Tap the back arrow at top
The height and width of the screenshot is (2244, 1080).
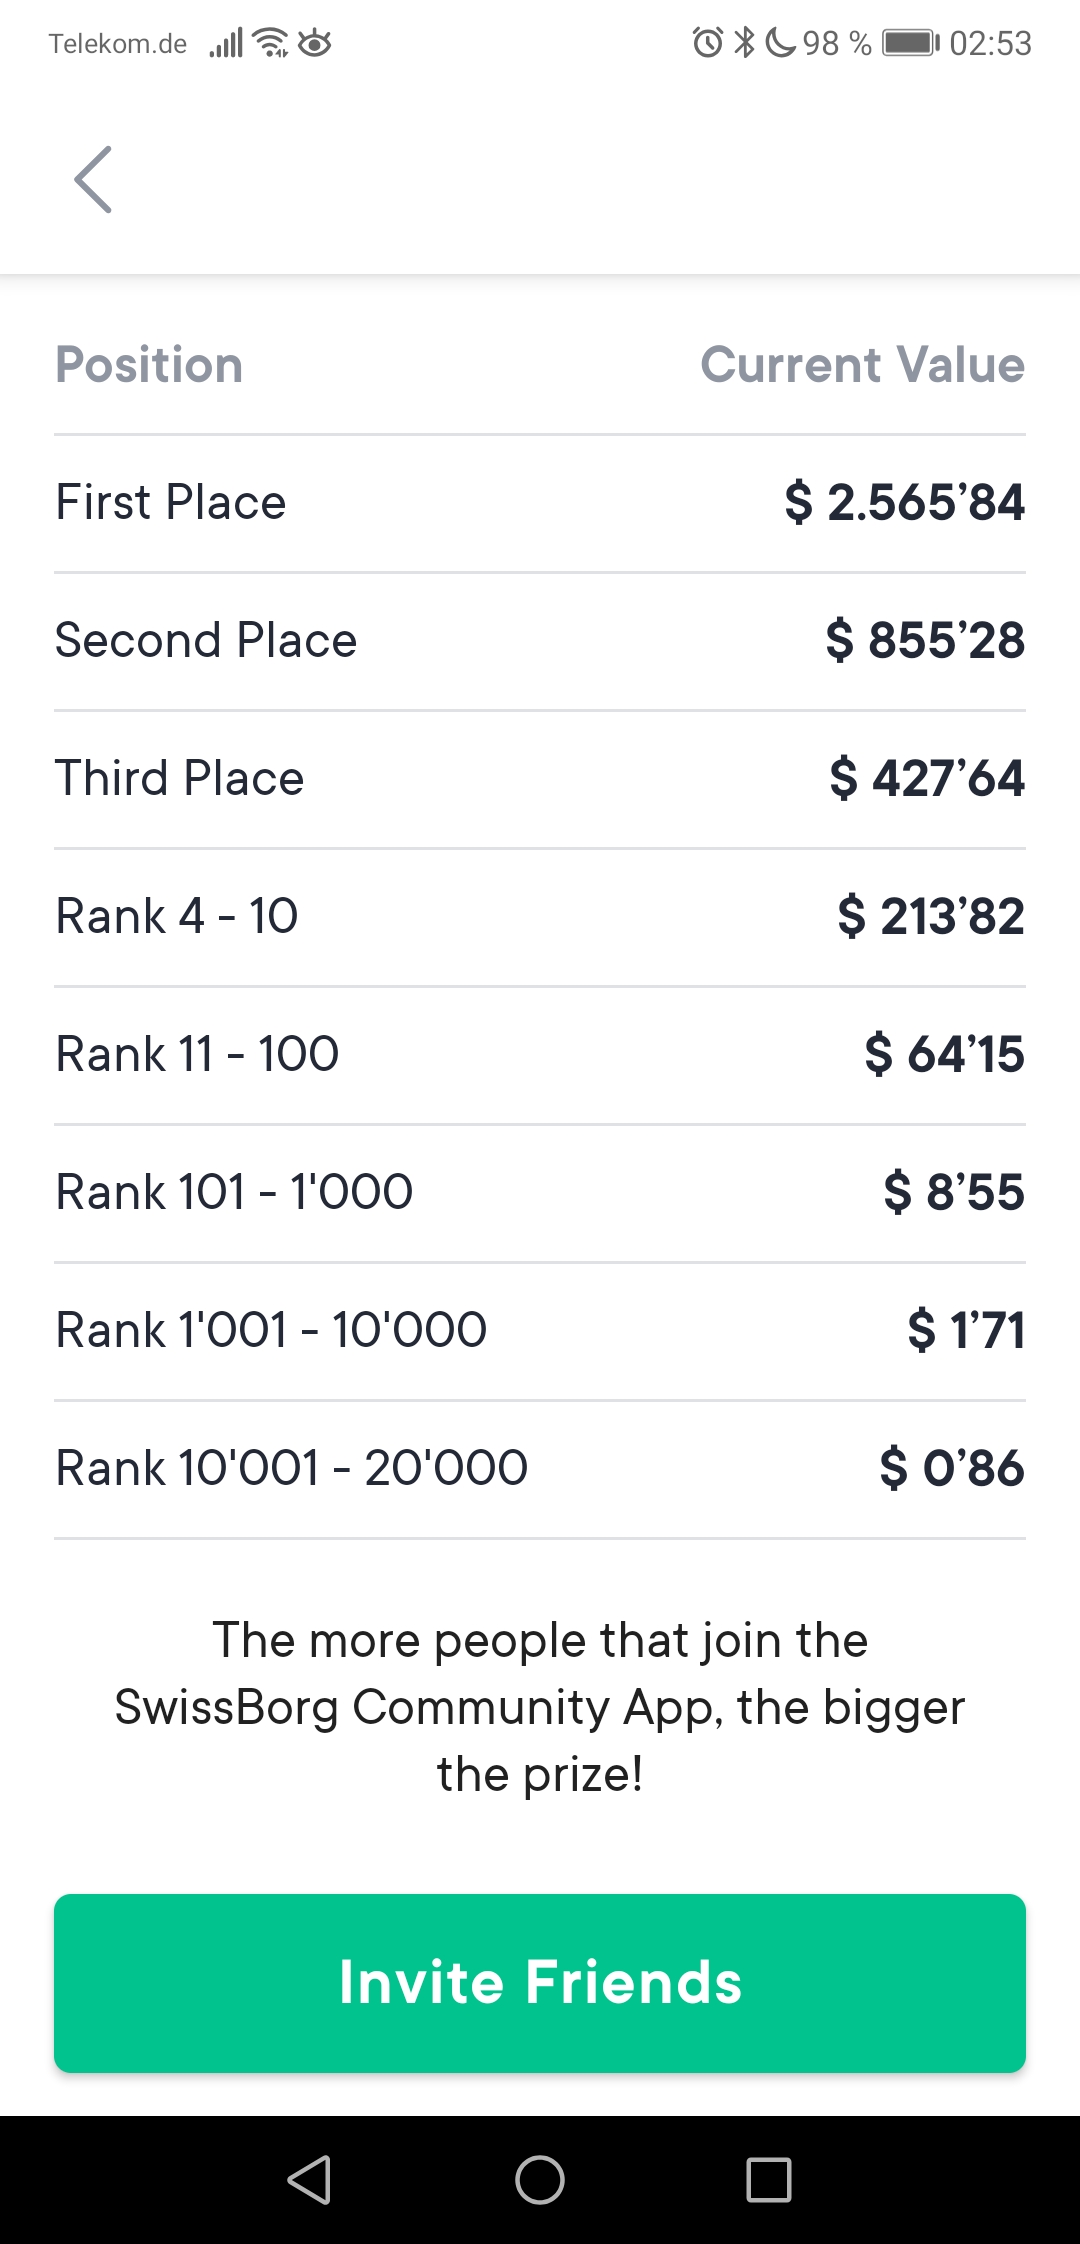(93, 180)
